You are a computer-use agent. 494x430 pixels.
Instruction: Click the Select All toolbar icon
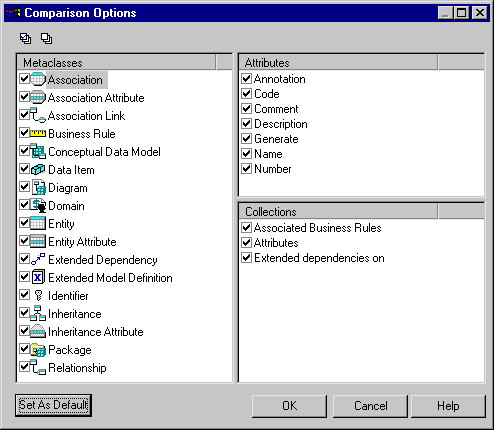(25, 38)
